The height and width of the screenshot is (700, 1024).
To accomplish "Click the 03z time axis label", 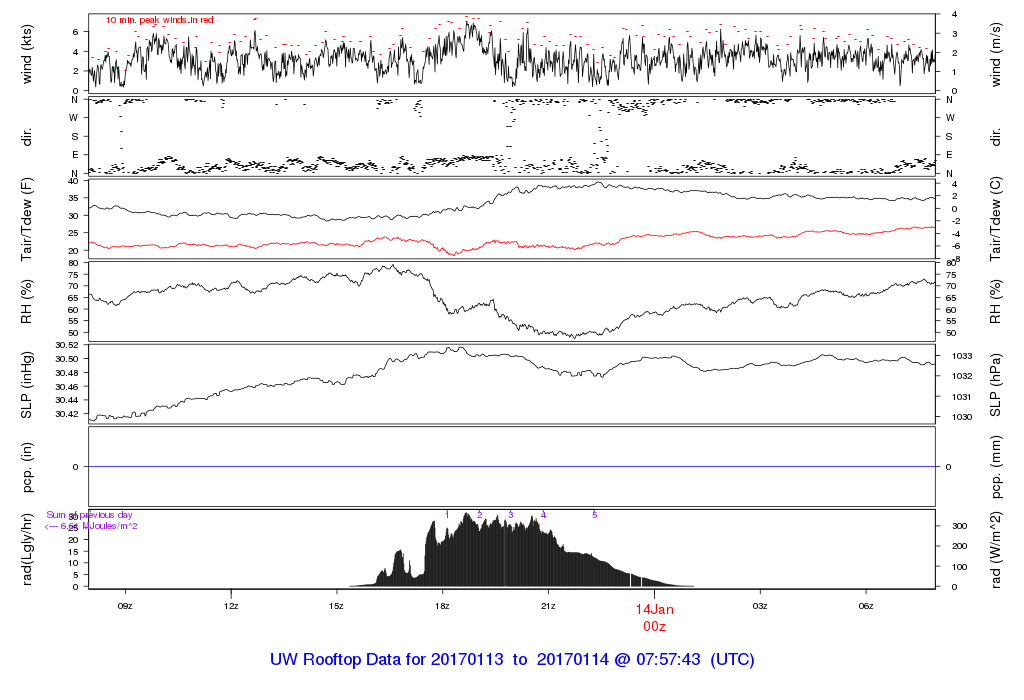I will click(x=760, y=604).
